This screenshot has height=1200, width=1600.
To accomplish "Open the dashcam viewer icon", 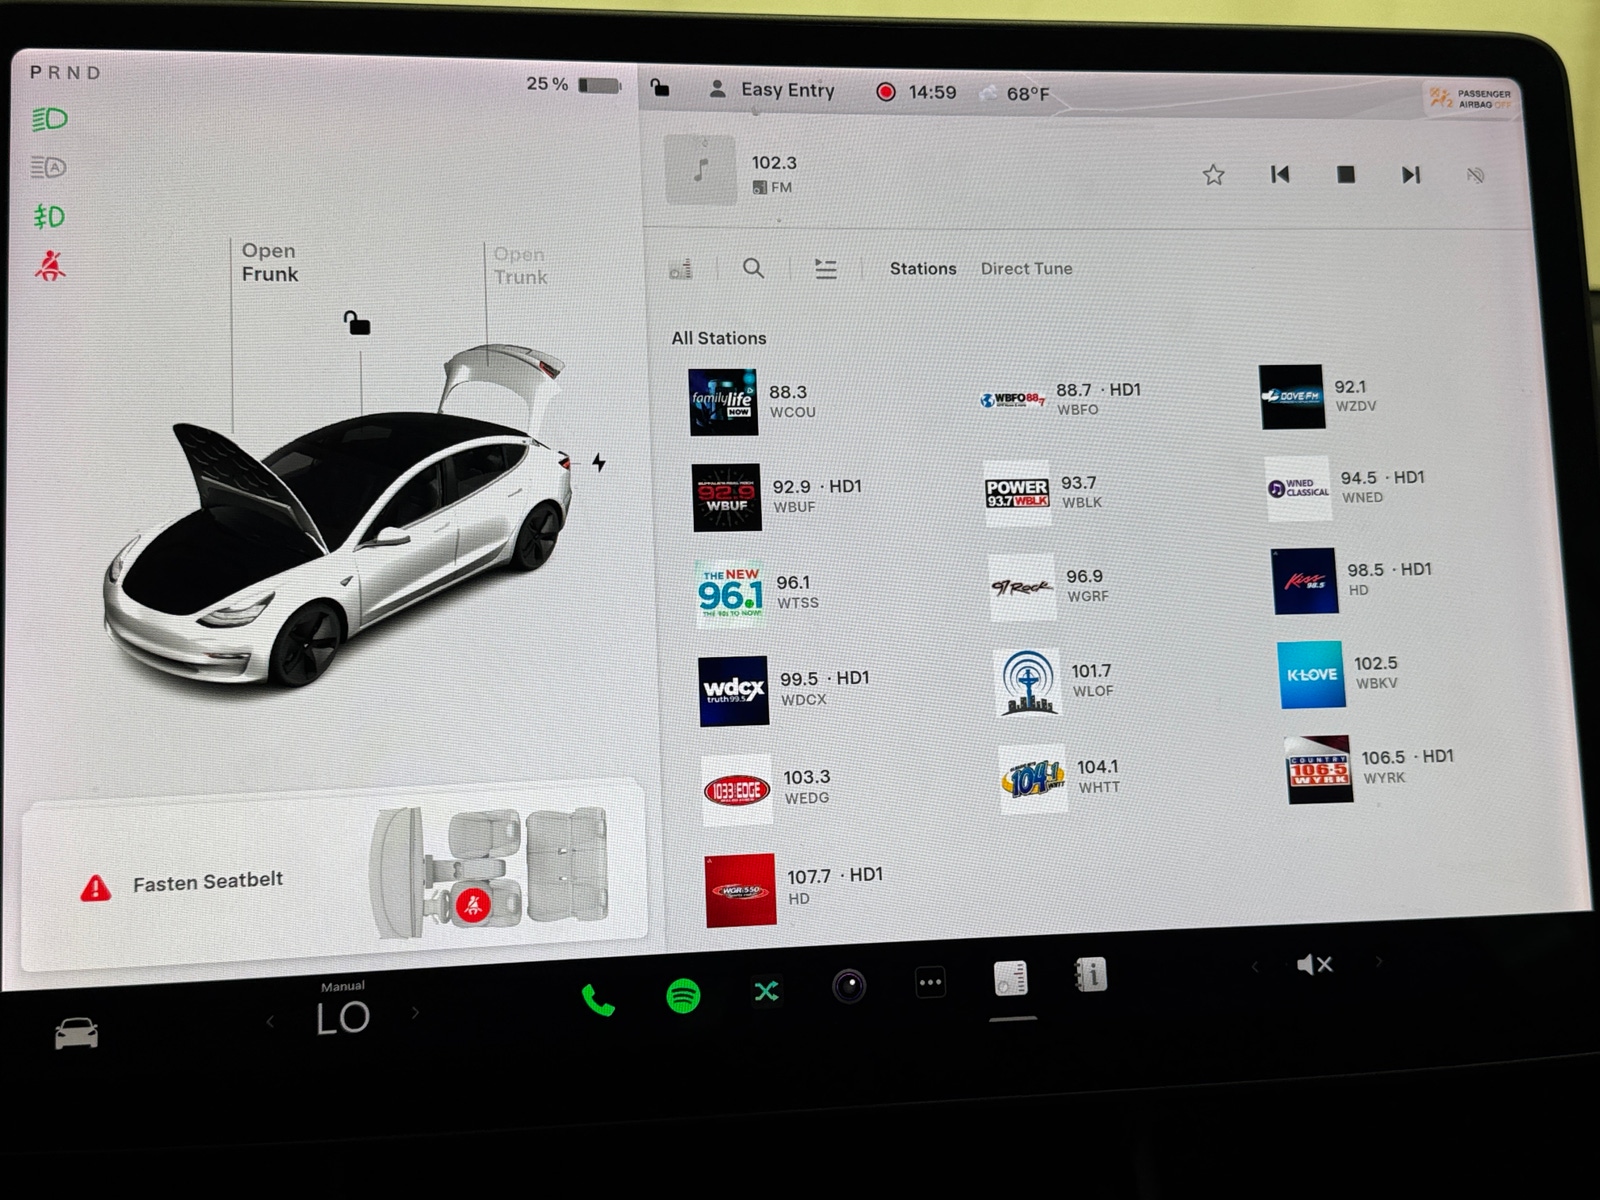I will 849,987.
